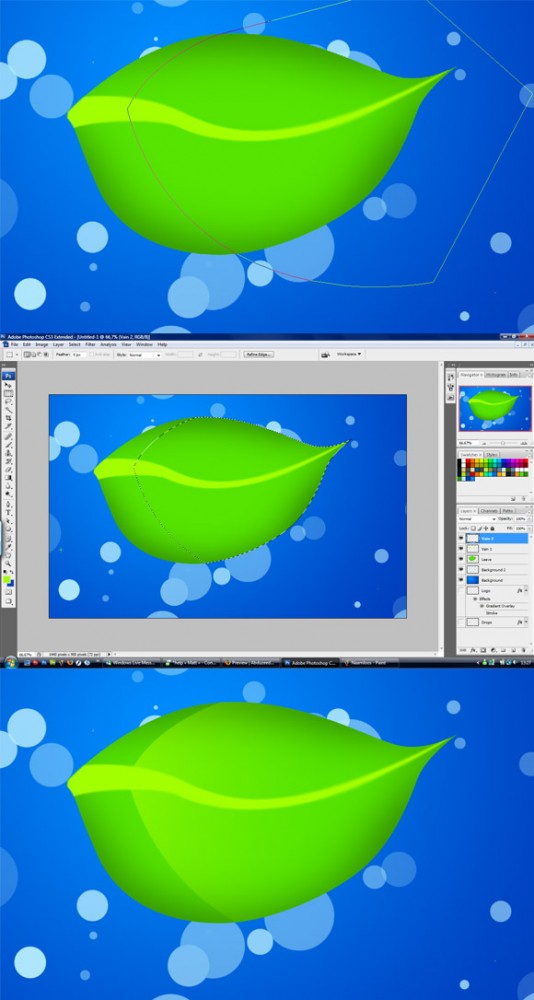Select the Leave layer thumbnail

tap(473, 559)
